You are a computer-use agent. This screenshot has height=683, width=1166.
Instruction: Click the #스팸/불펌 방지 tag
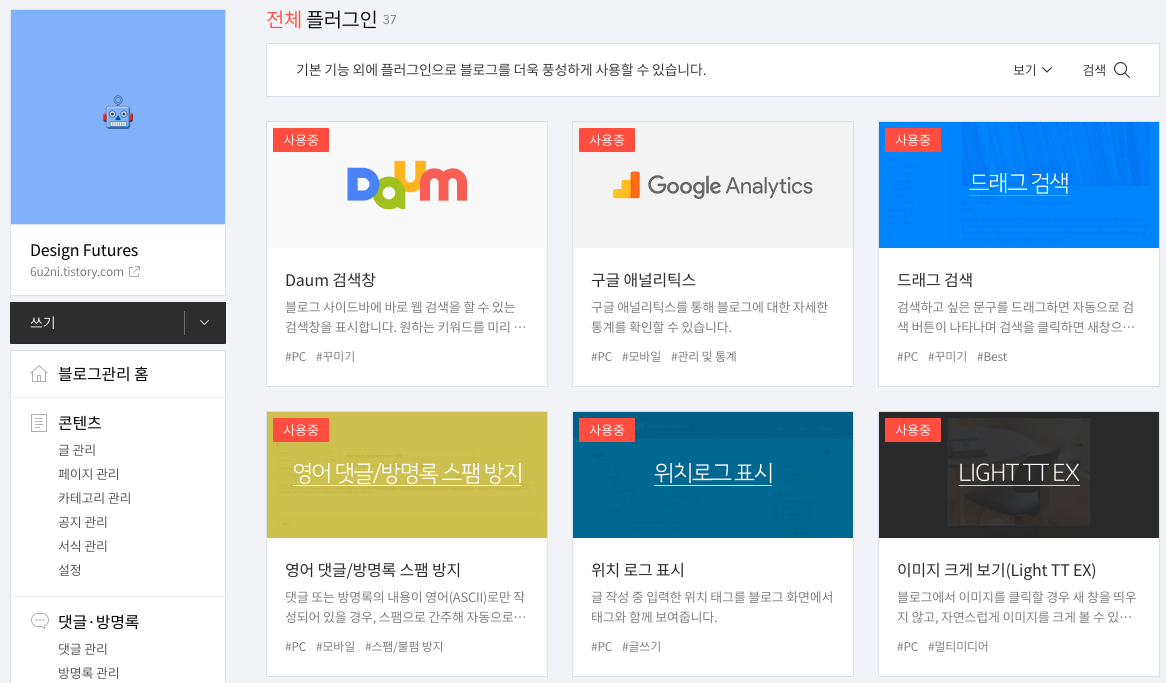tap(404, 647)
